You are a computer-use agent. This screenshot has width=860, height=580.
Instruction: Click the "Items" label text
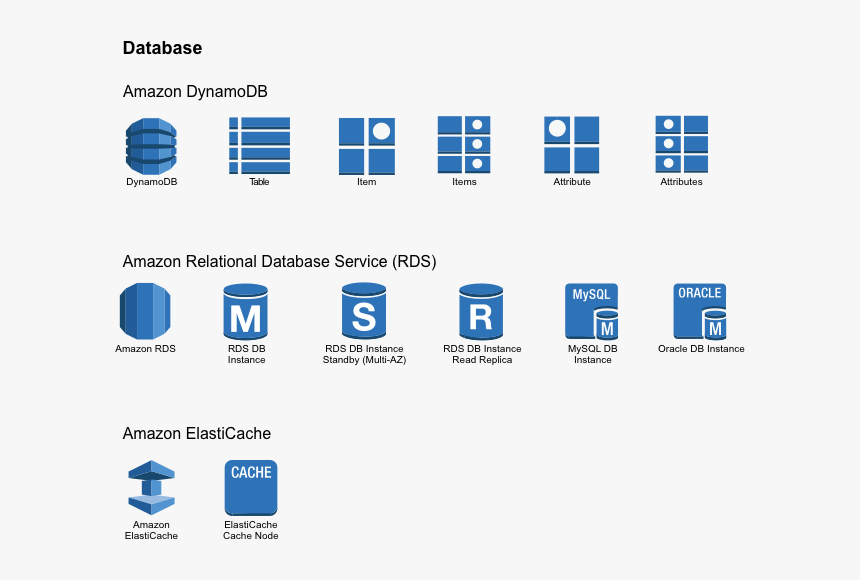click(464, 182)
